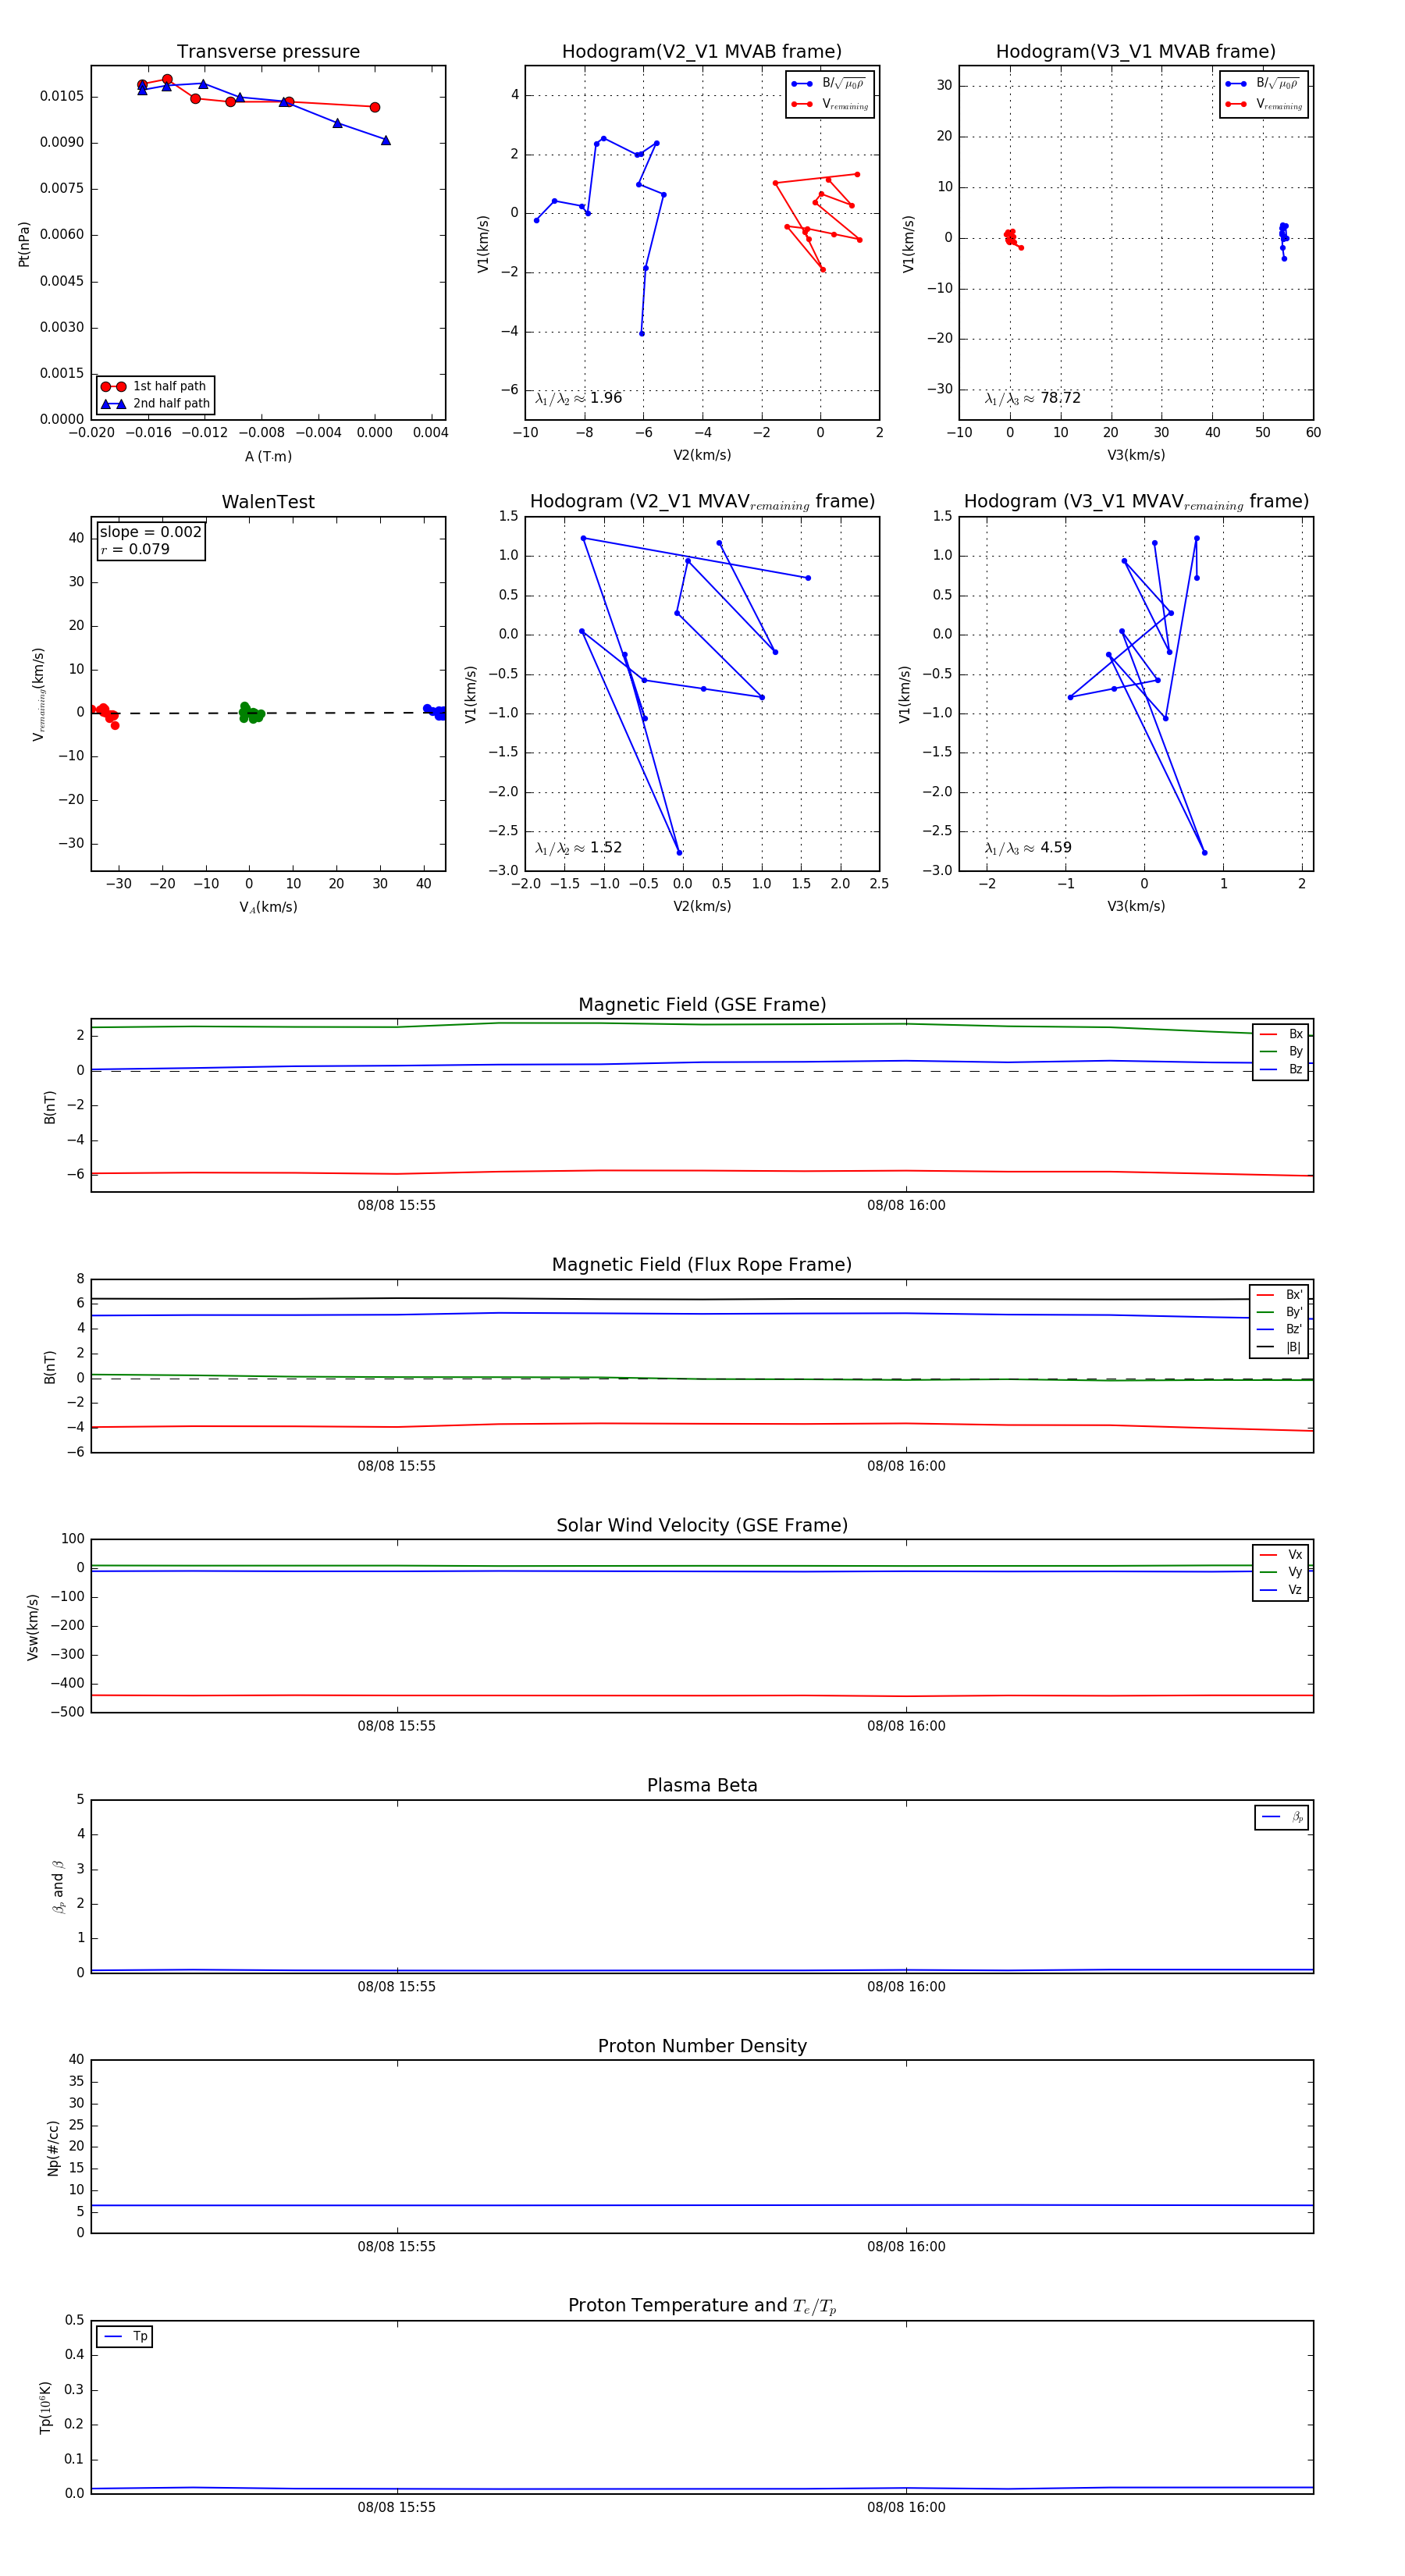Viewport: 1405px width, 2576px height.
Task: Select the '2nd half path' legend entry
Action: click(155, 404)
